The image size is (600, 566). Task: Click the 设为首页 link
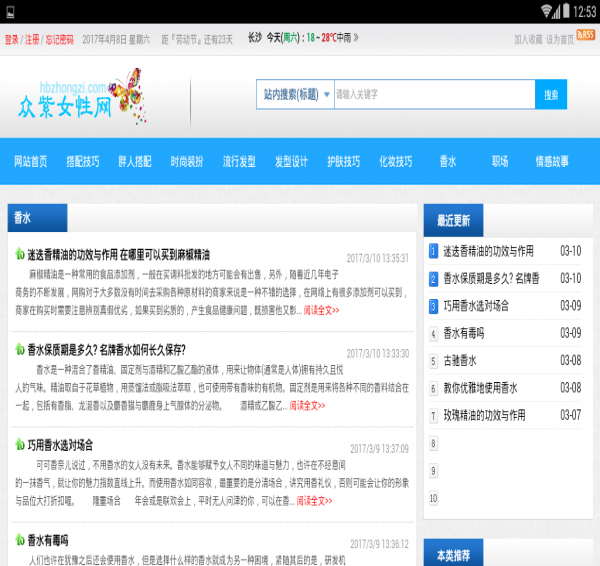pyautogui.click(x=560, y=39)
